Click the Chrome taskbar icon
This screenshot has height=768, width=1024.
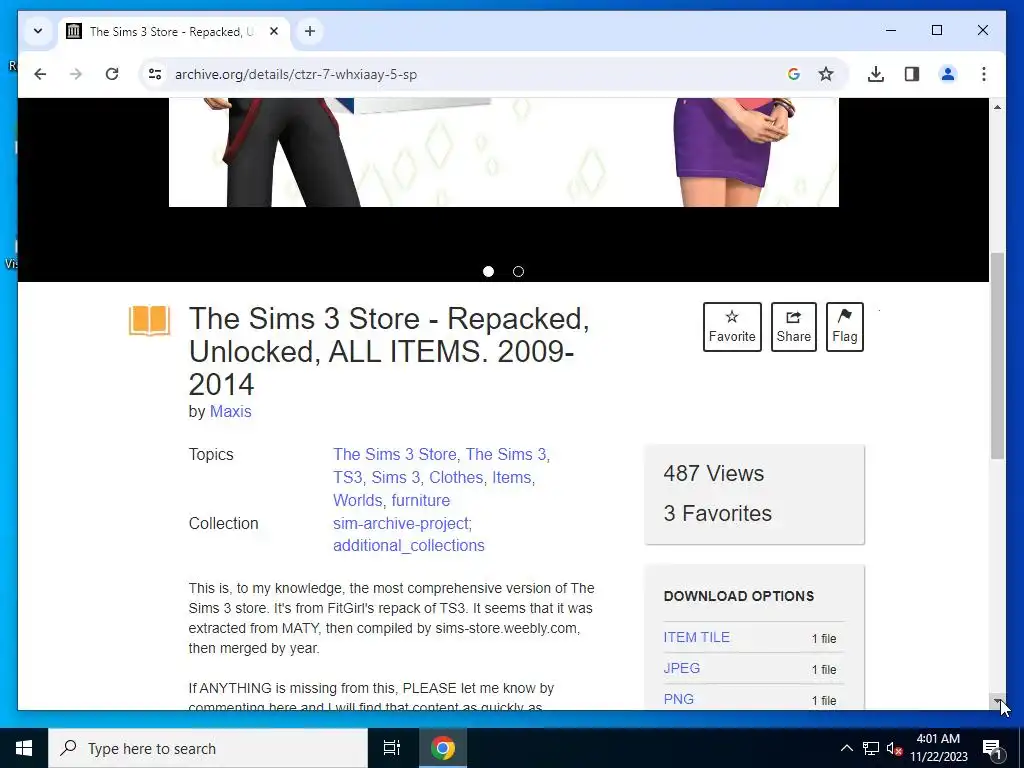(442, 748)
